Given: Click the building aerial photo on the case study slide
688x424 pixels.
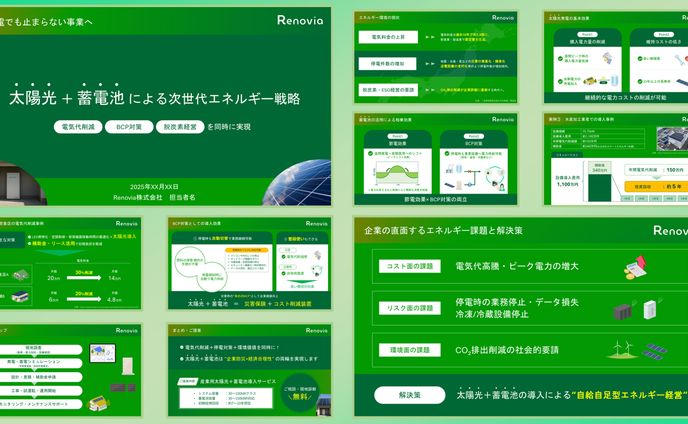Looking at the screenshot, I should [x=672, y=139].
